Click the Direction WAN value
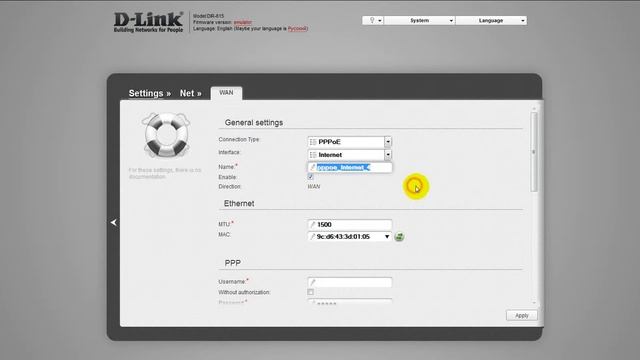This screenshot has width=640, height=360. point(314,187)
